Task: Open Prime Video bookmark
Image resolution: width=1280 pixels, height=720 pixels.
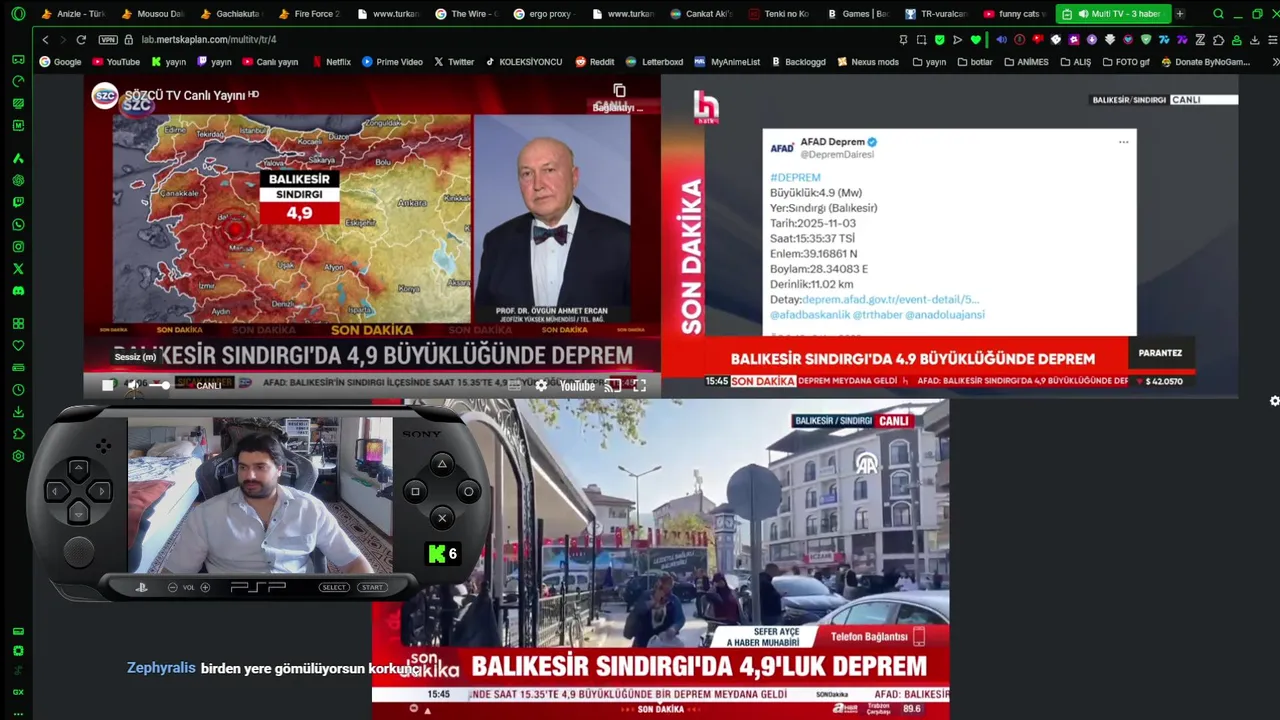Action: [392, 62]
